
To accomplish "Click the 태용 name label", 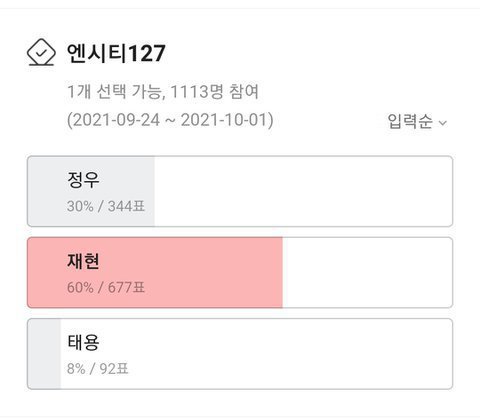I will click(83, 342).
